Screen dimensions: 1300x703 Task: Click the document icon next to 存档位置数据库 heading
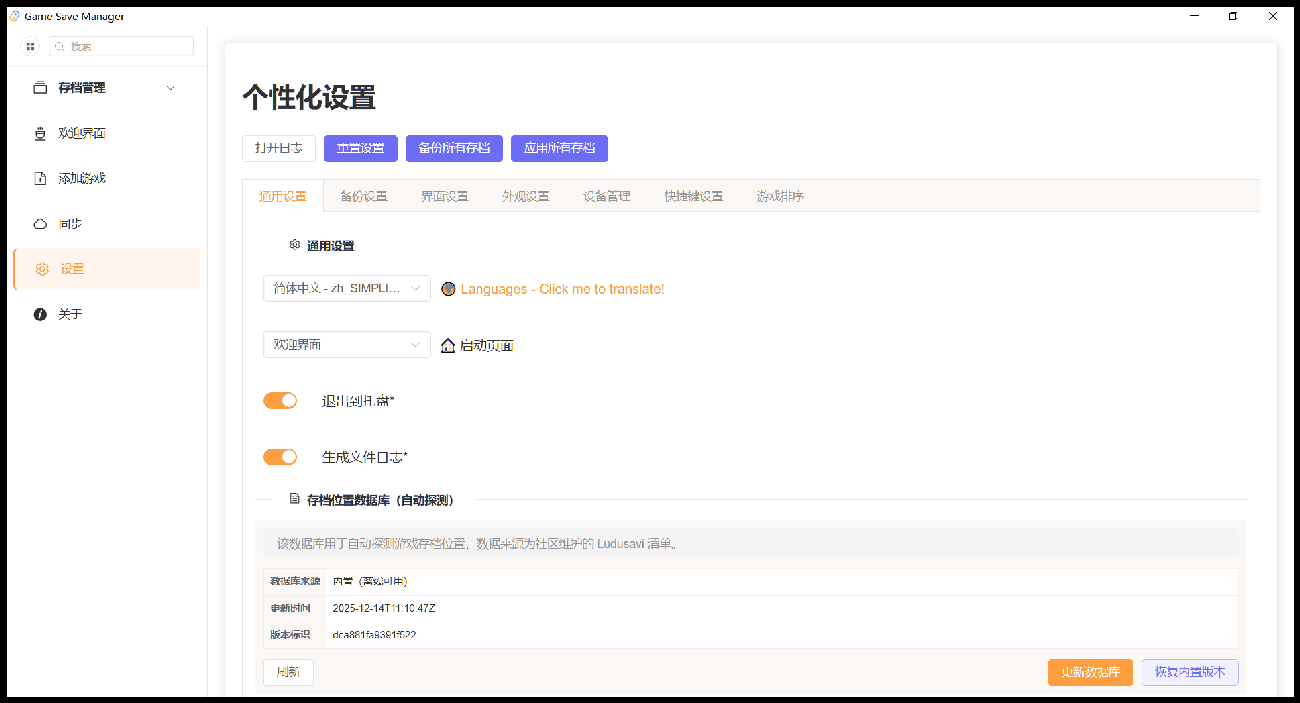[295, 498]
